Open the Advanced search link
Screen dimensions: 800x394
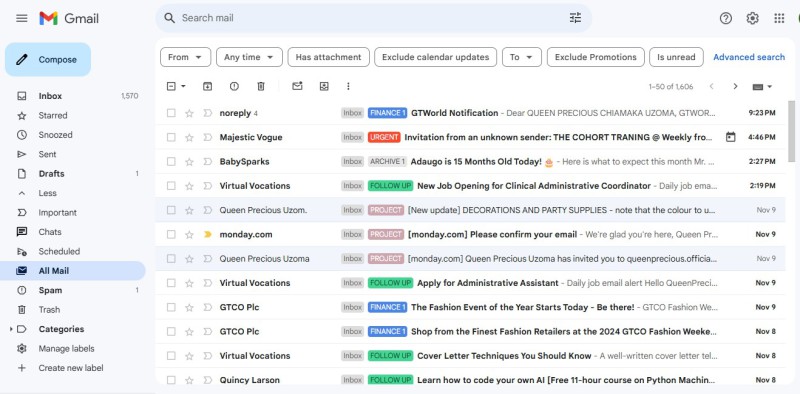click(749, 57)
